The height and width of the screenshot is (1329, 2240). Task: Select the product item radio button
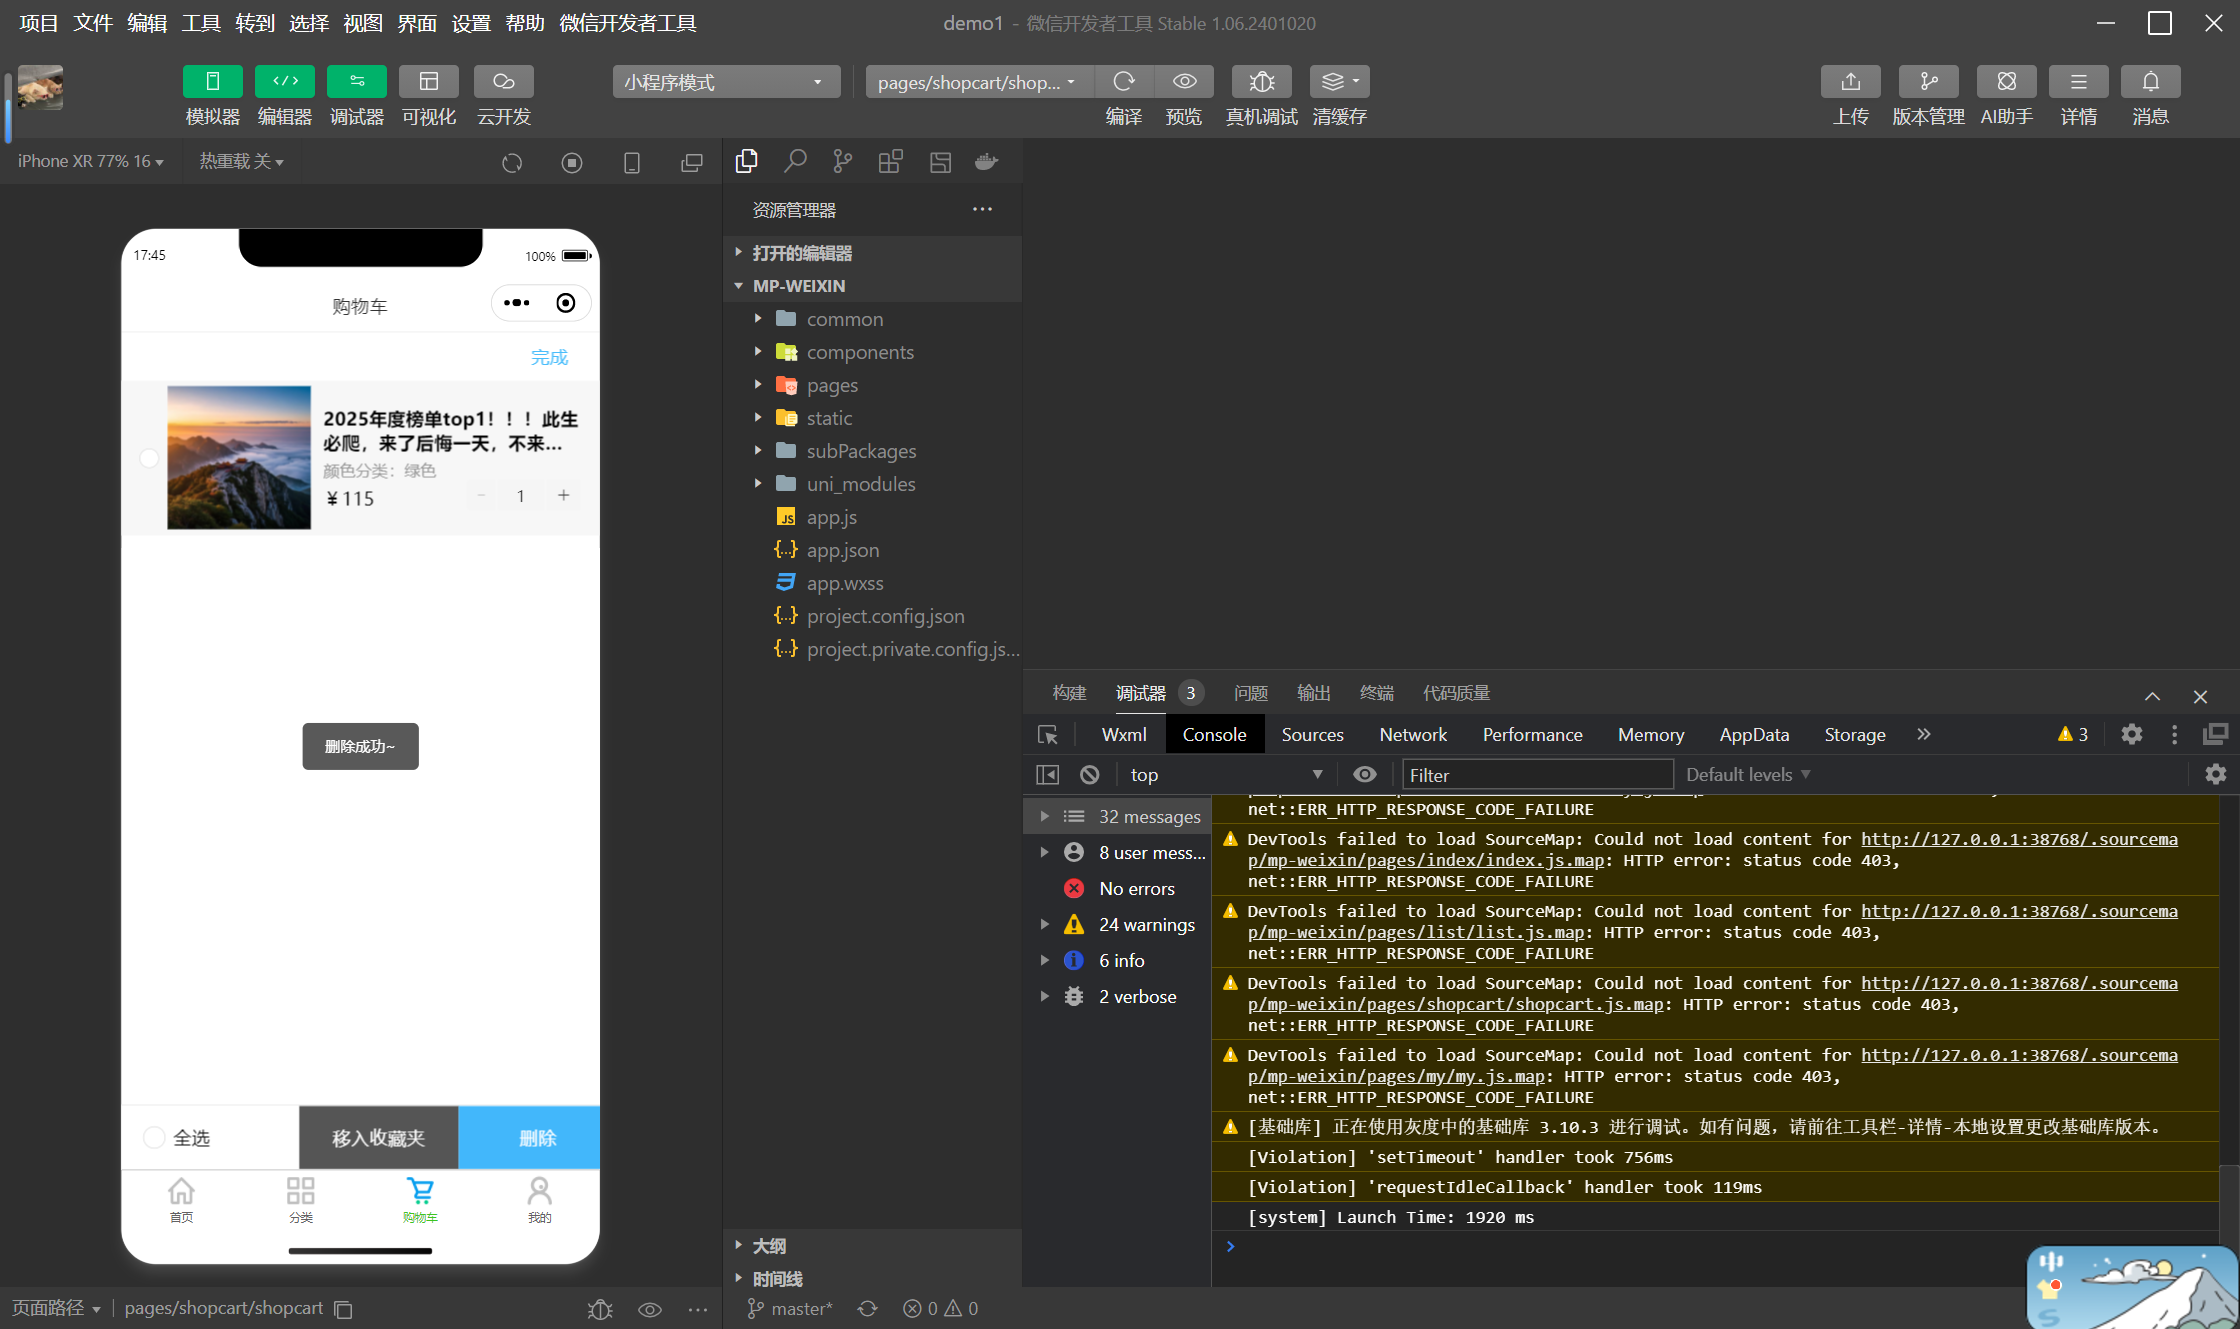(x=149, y=458)
